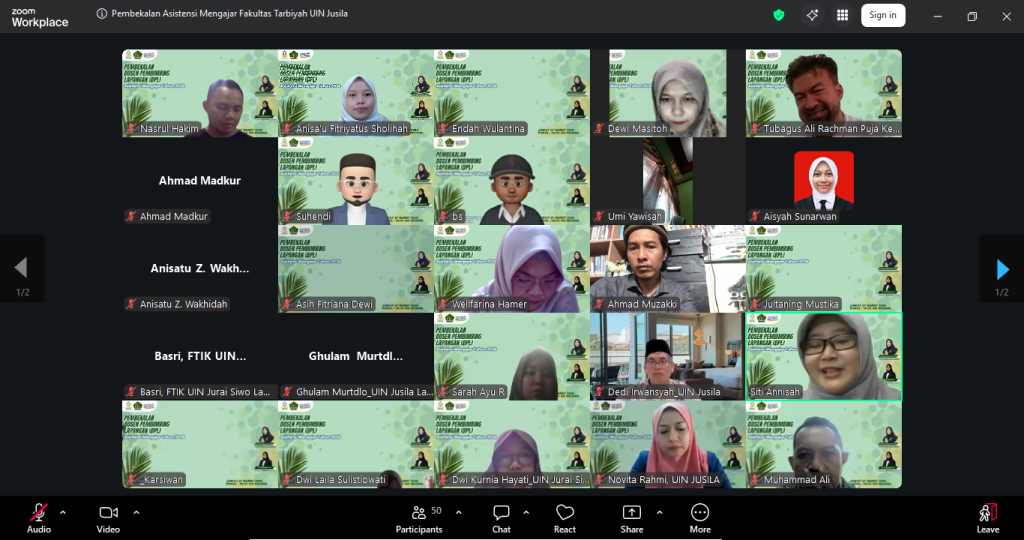This screenshot has height=540, width=1024.
Task: Expand the arrow next to Participants
Action: (459, 512)
